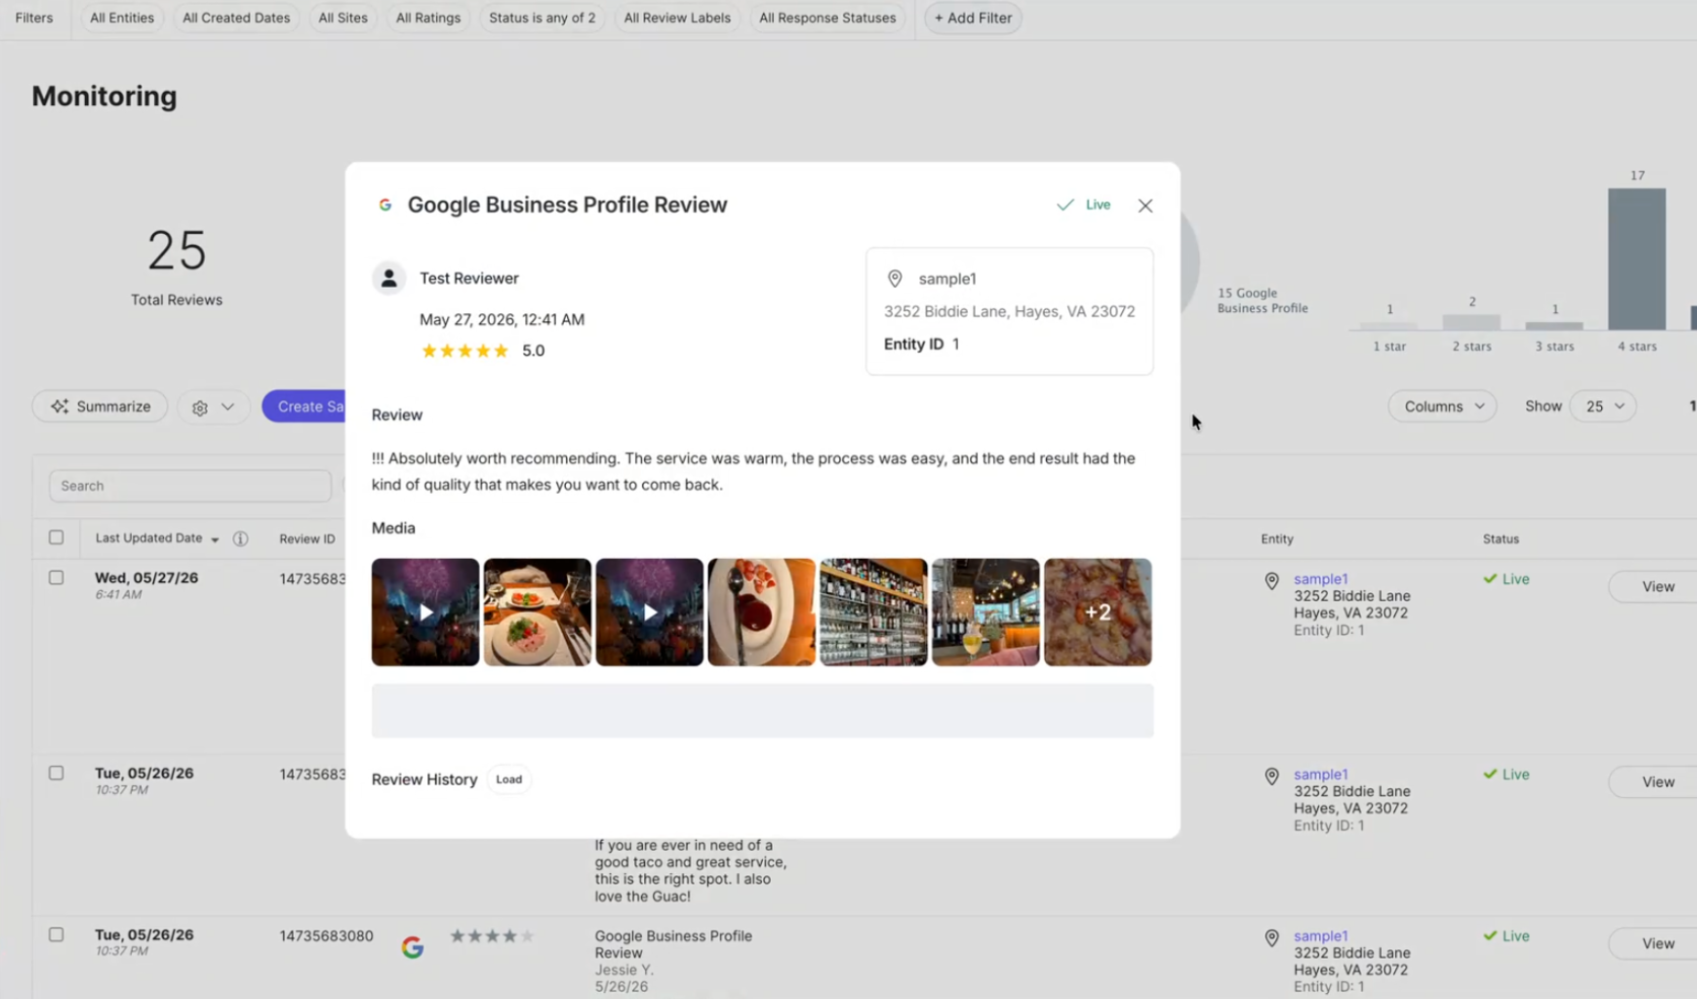Open the Columns dropdown
Screen dimensions: 1697x999
point(1442,406)
